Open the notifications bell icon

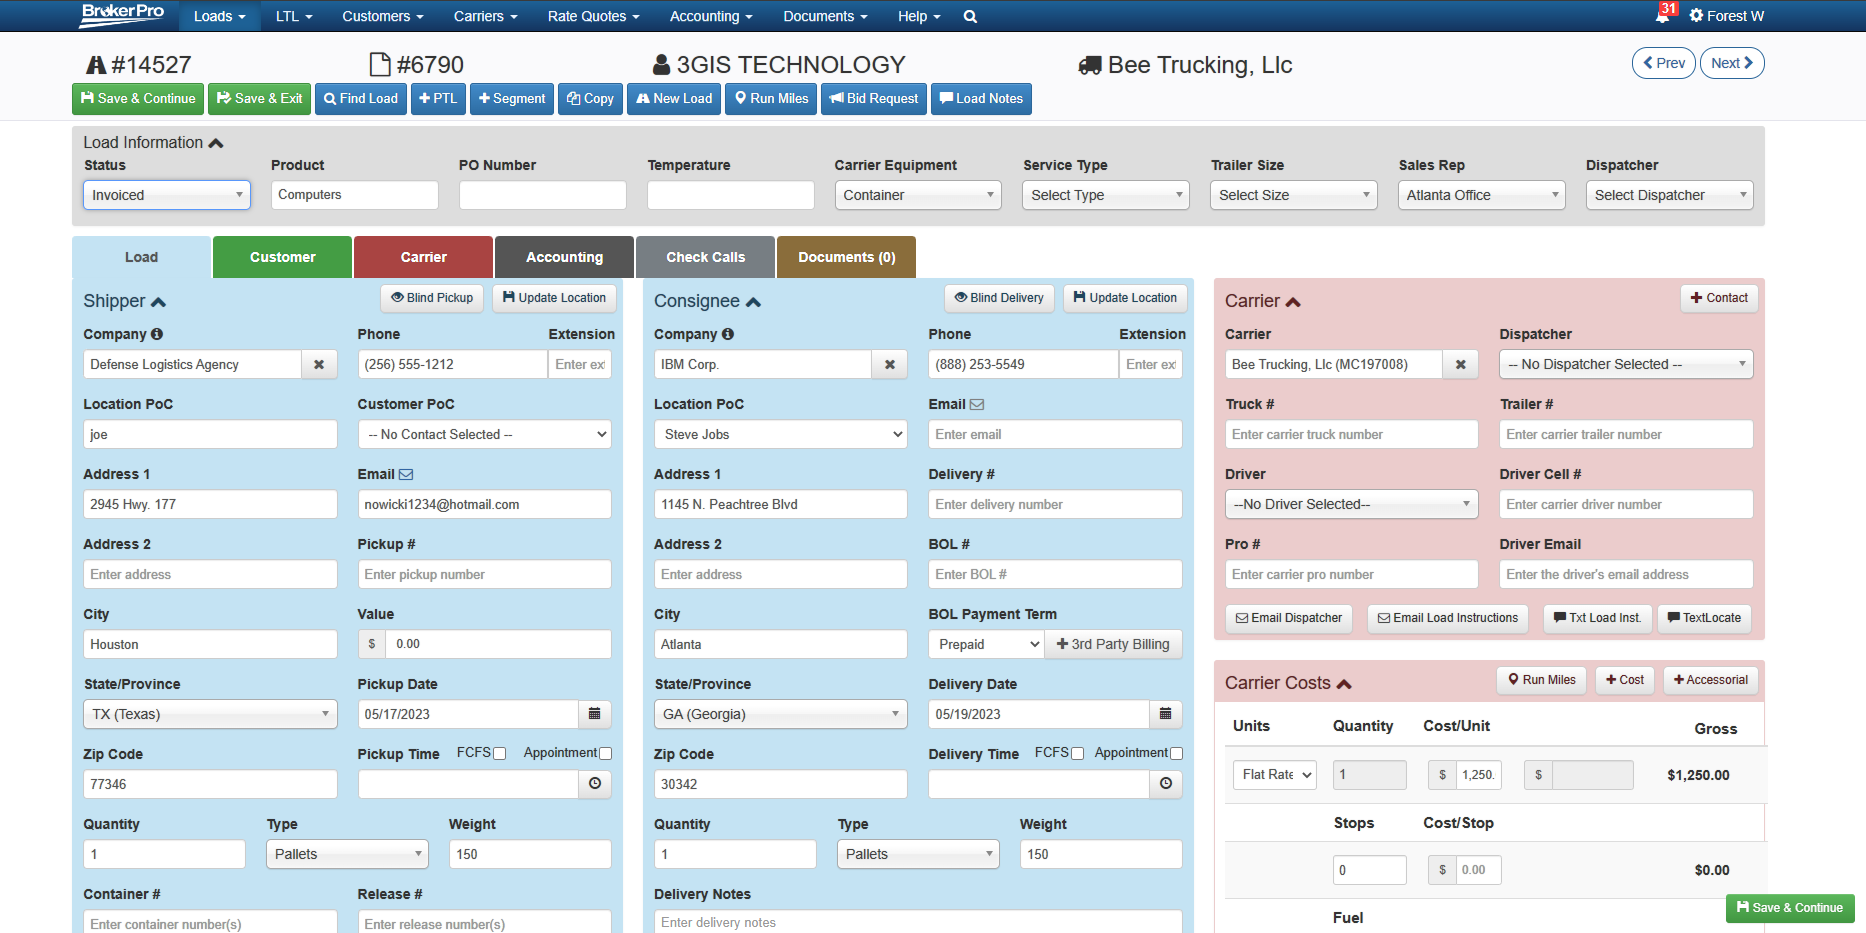tap(1662, 16)
